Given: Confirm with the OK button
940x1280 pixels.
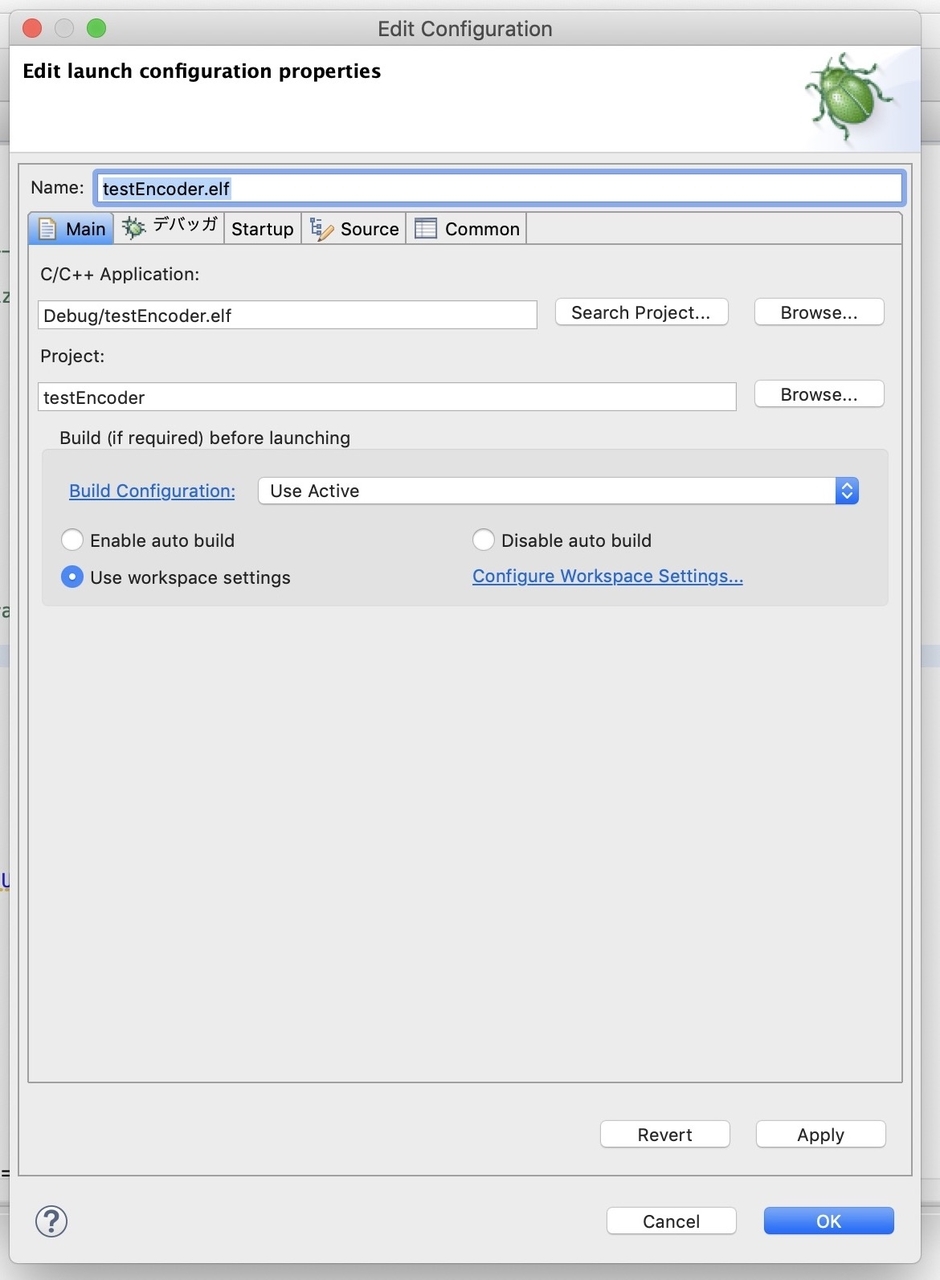Looking at the screenshot, I should coord(828,1221).
